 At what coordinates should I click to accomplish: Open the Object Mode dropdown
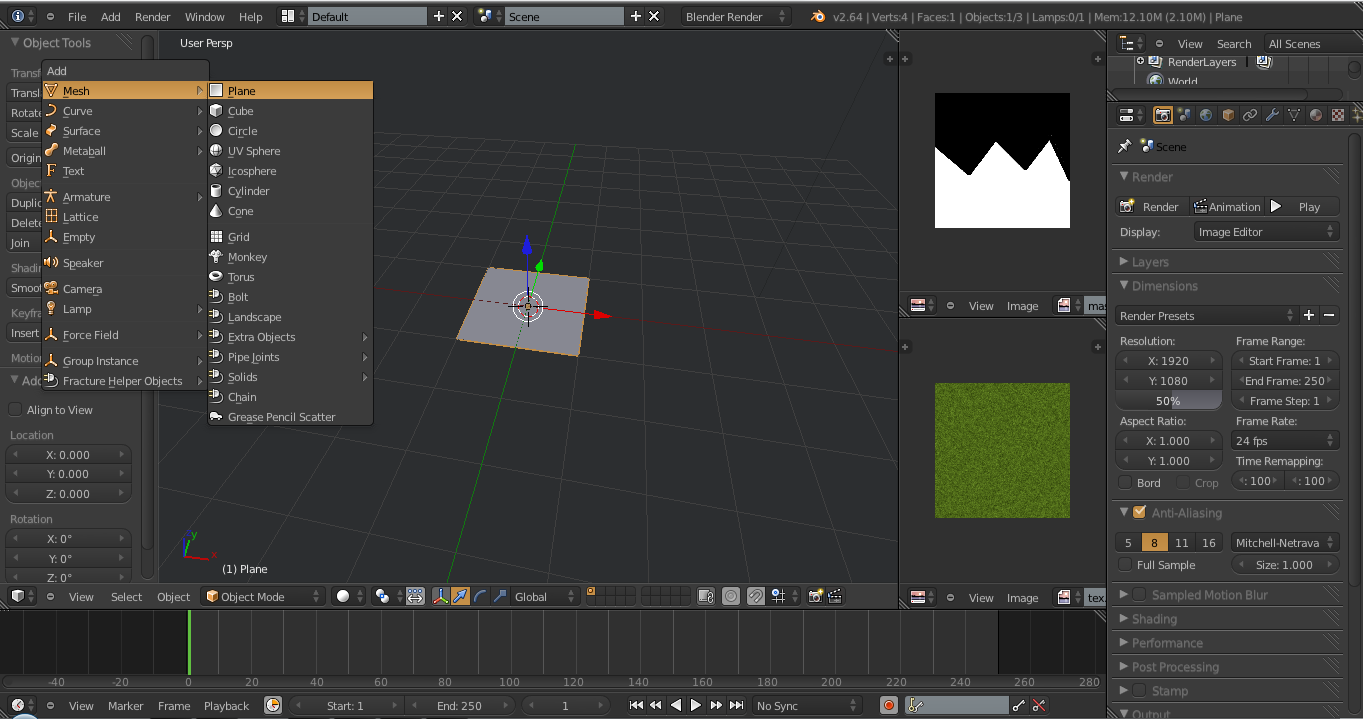click(x=264, y=597)
